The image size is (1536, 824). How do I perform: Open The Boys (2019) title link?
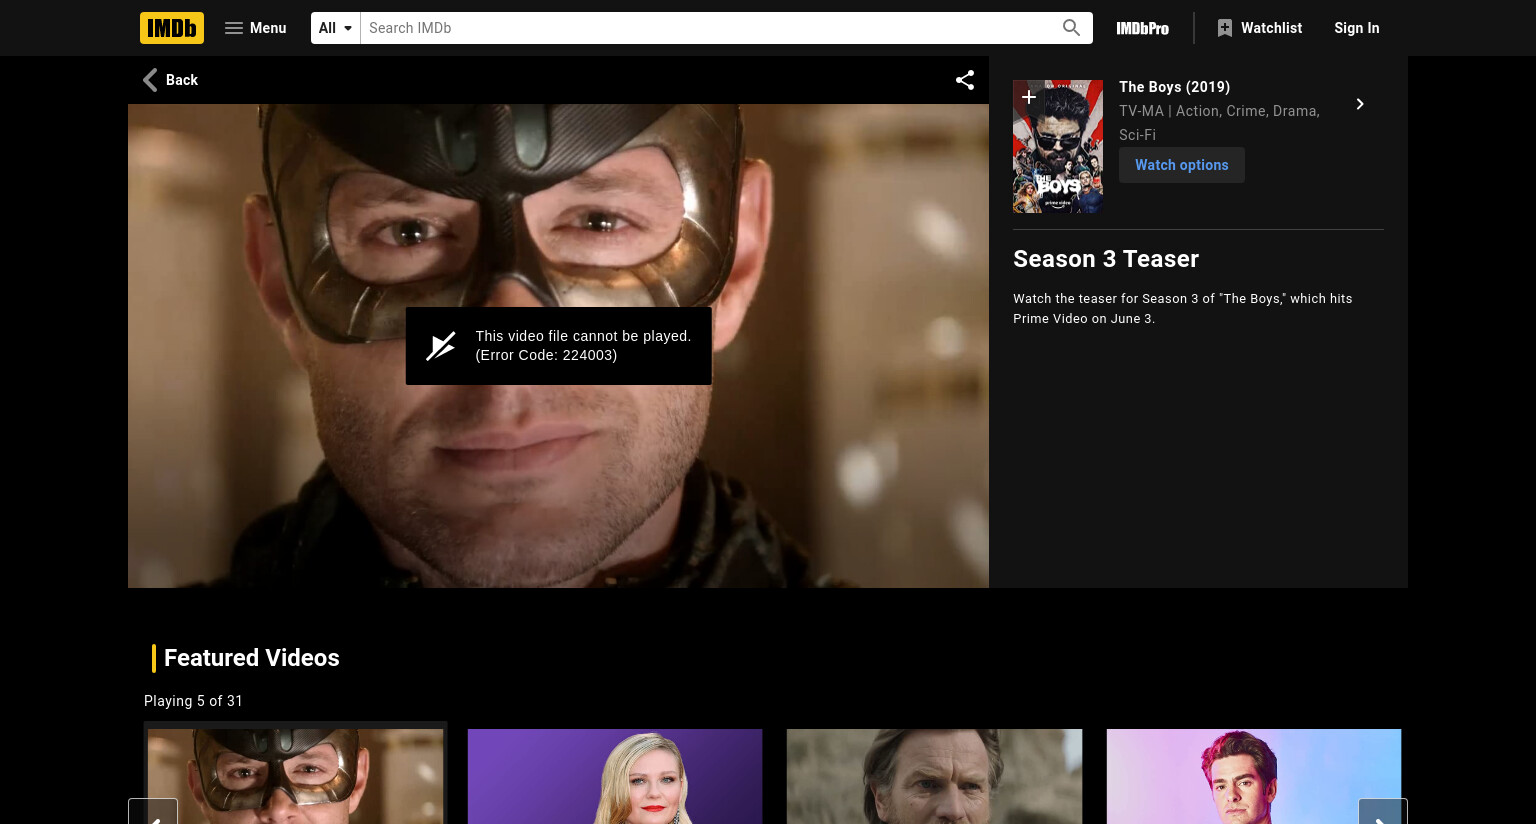pos(1175,87)
